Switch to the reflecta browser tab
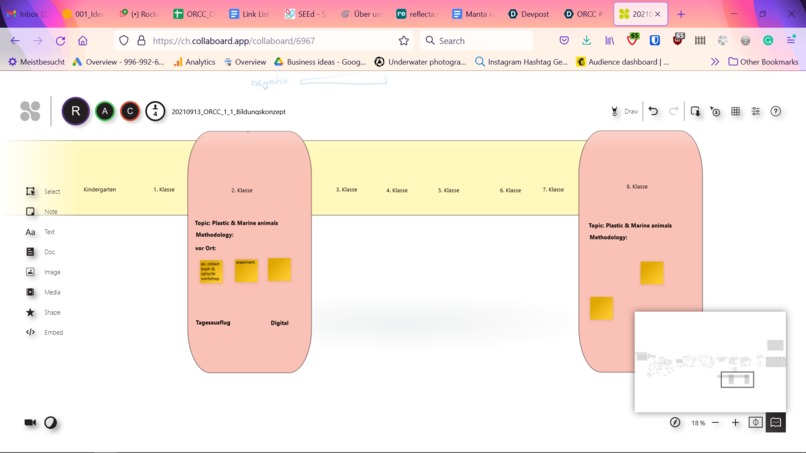 417,14
